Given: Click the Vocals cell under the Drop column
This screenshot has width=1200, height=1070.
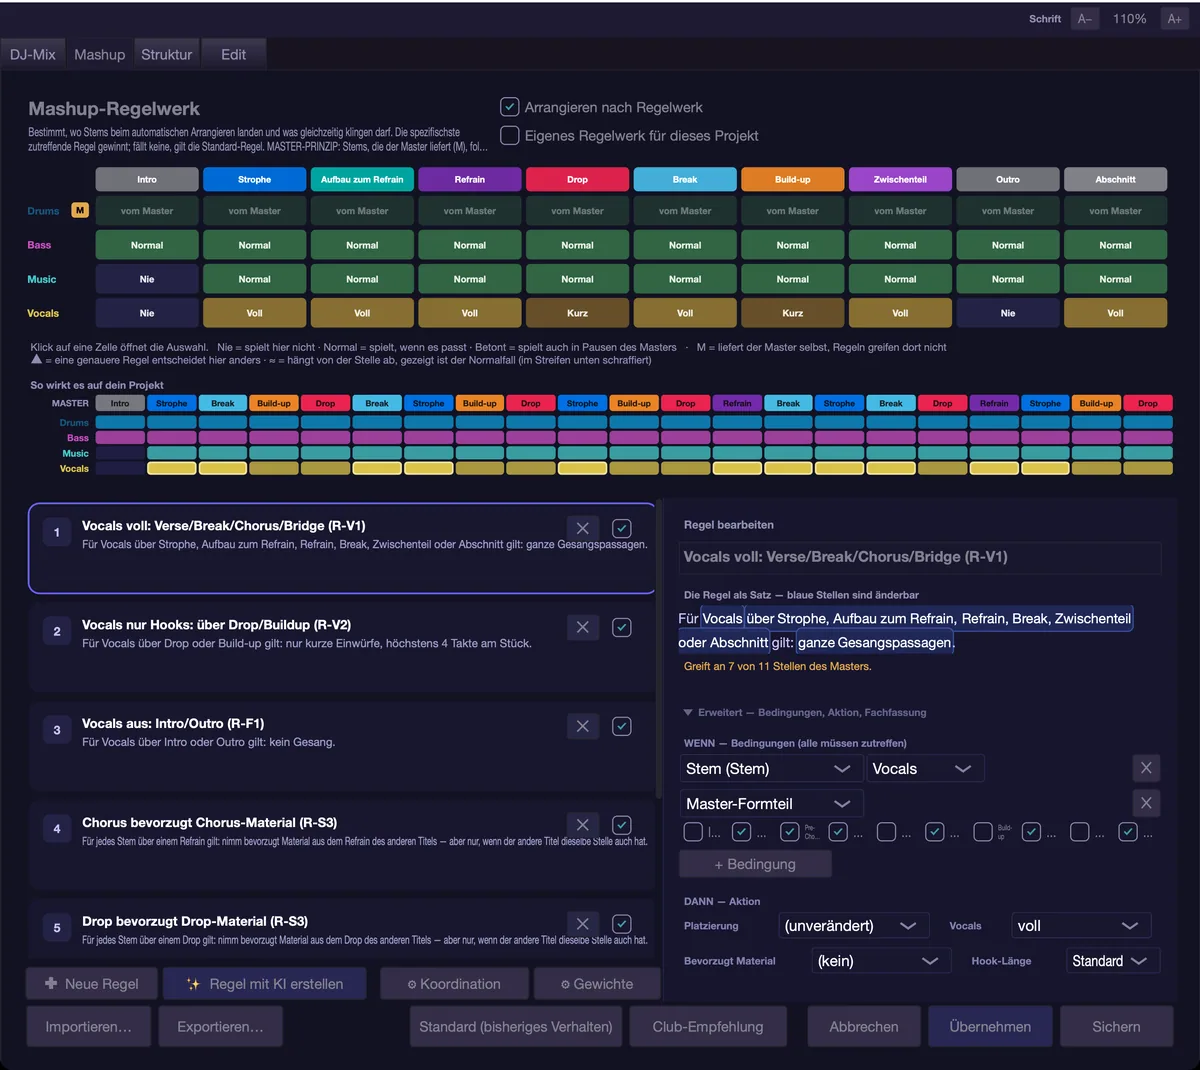Looking at the screenshot, I should pyautogui.click(x=577, y=313).
